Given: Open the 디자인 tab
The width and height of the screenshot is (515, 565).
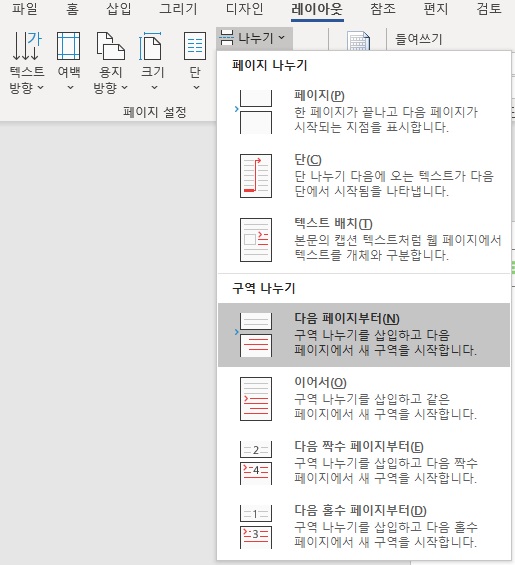Looking at the screenshot, I should [244, 9].
